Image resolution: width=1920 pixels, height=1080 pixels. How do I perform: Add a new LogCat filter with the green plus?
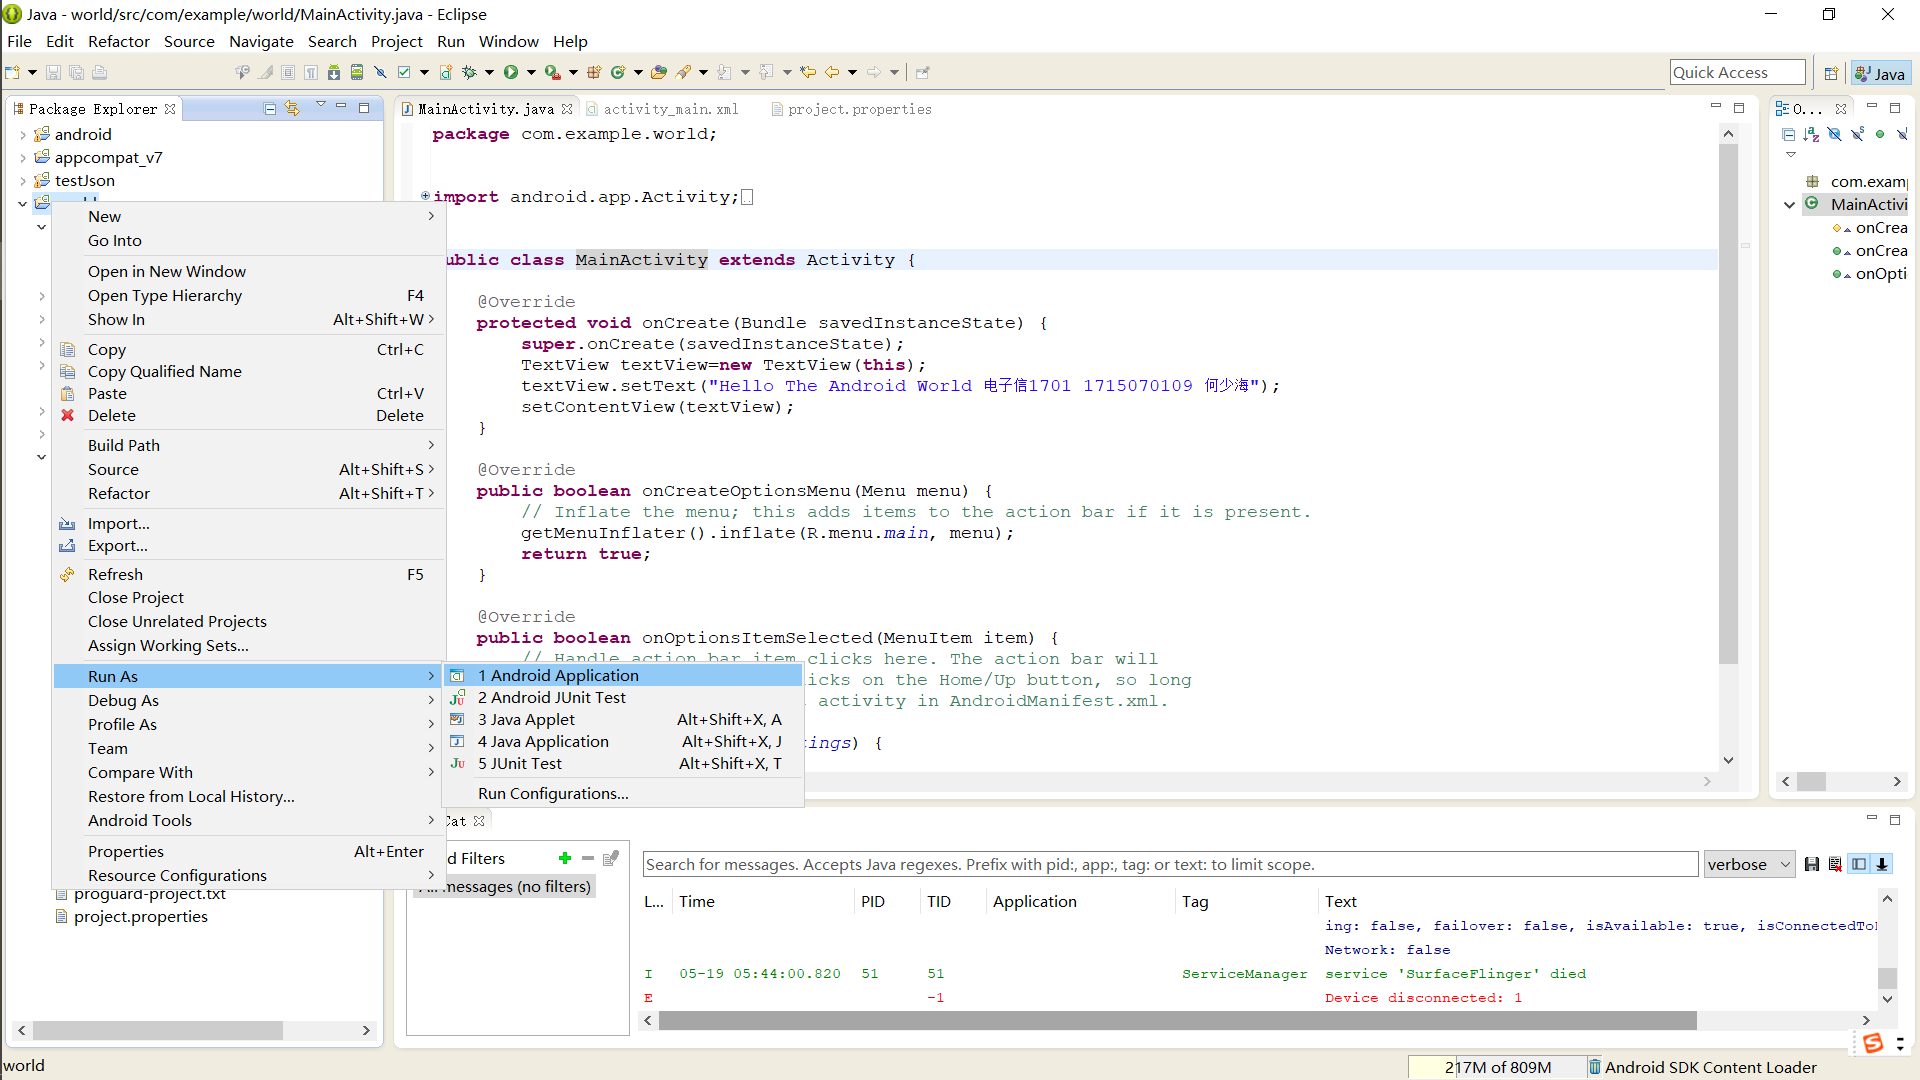click(x=565, y=858)
